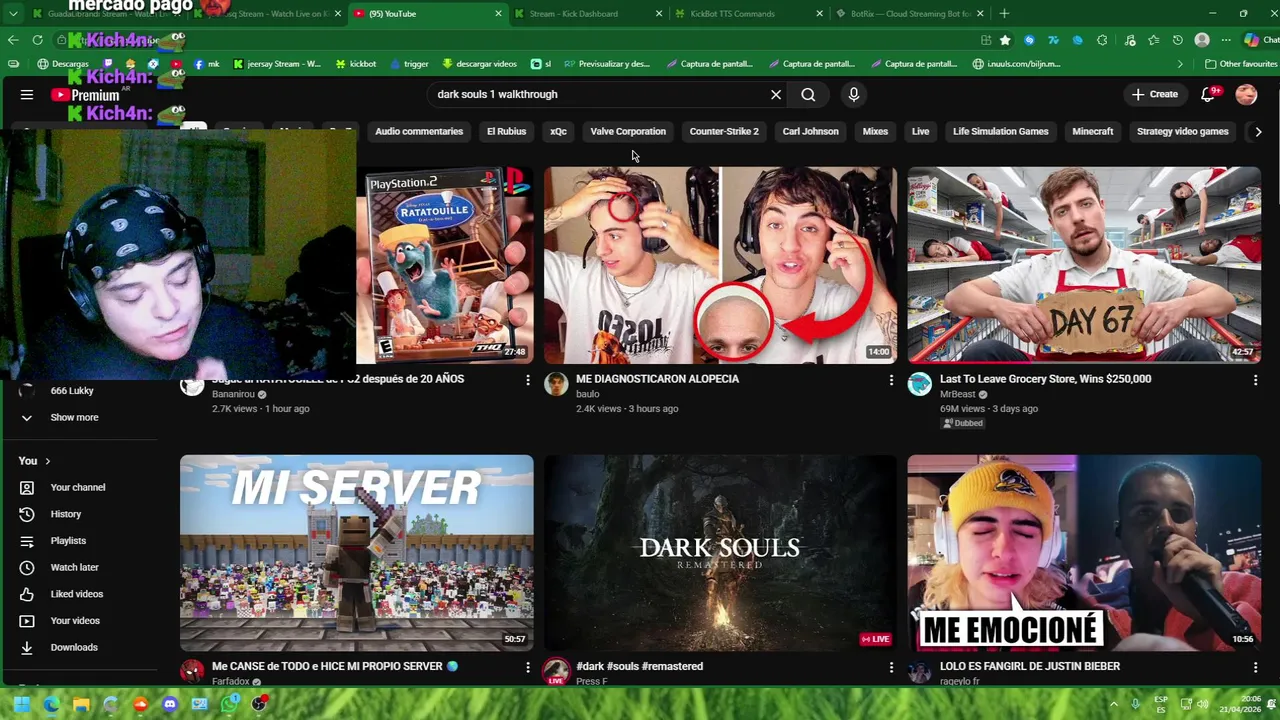
Task: Open the Other favourites folder
Action: pyautogui.click(x=1241, y=64)
